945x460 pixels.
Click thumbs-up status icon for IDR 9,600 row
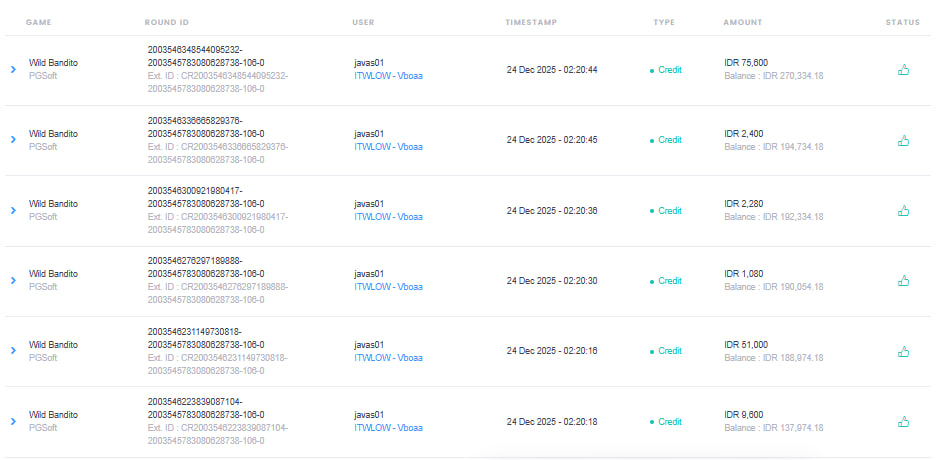coord(903,421)
